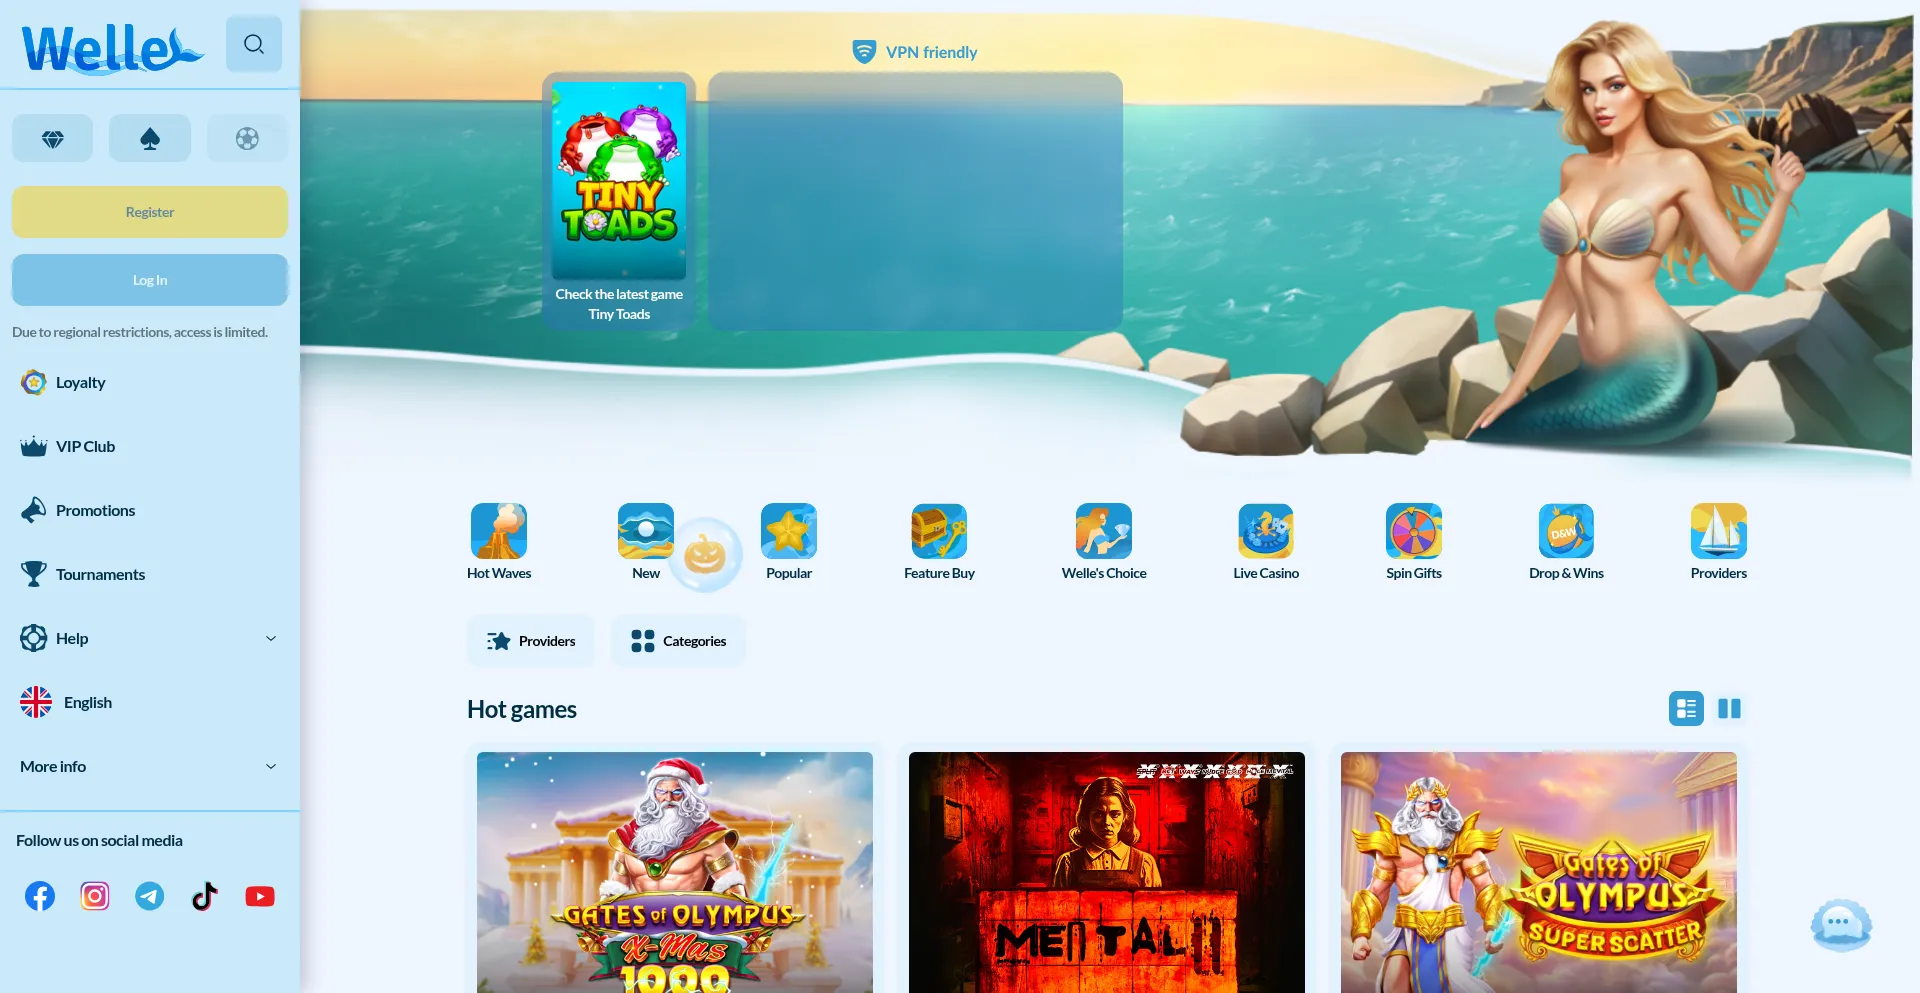Click the Welle logo
Screen dimensions: 1920x993
(112, 47)
